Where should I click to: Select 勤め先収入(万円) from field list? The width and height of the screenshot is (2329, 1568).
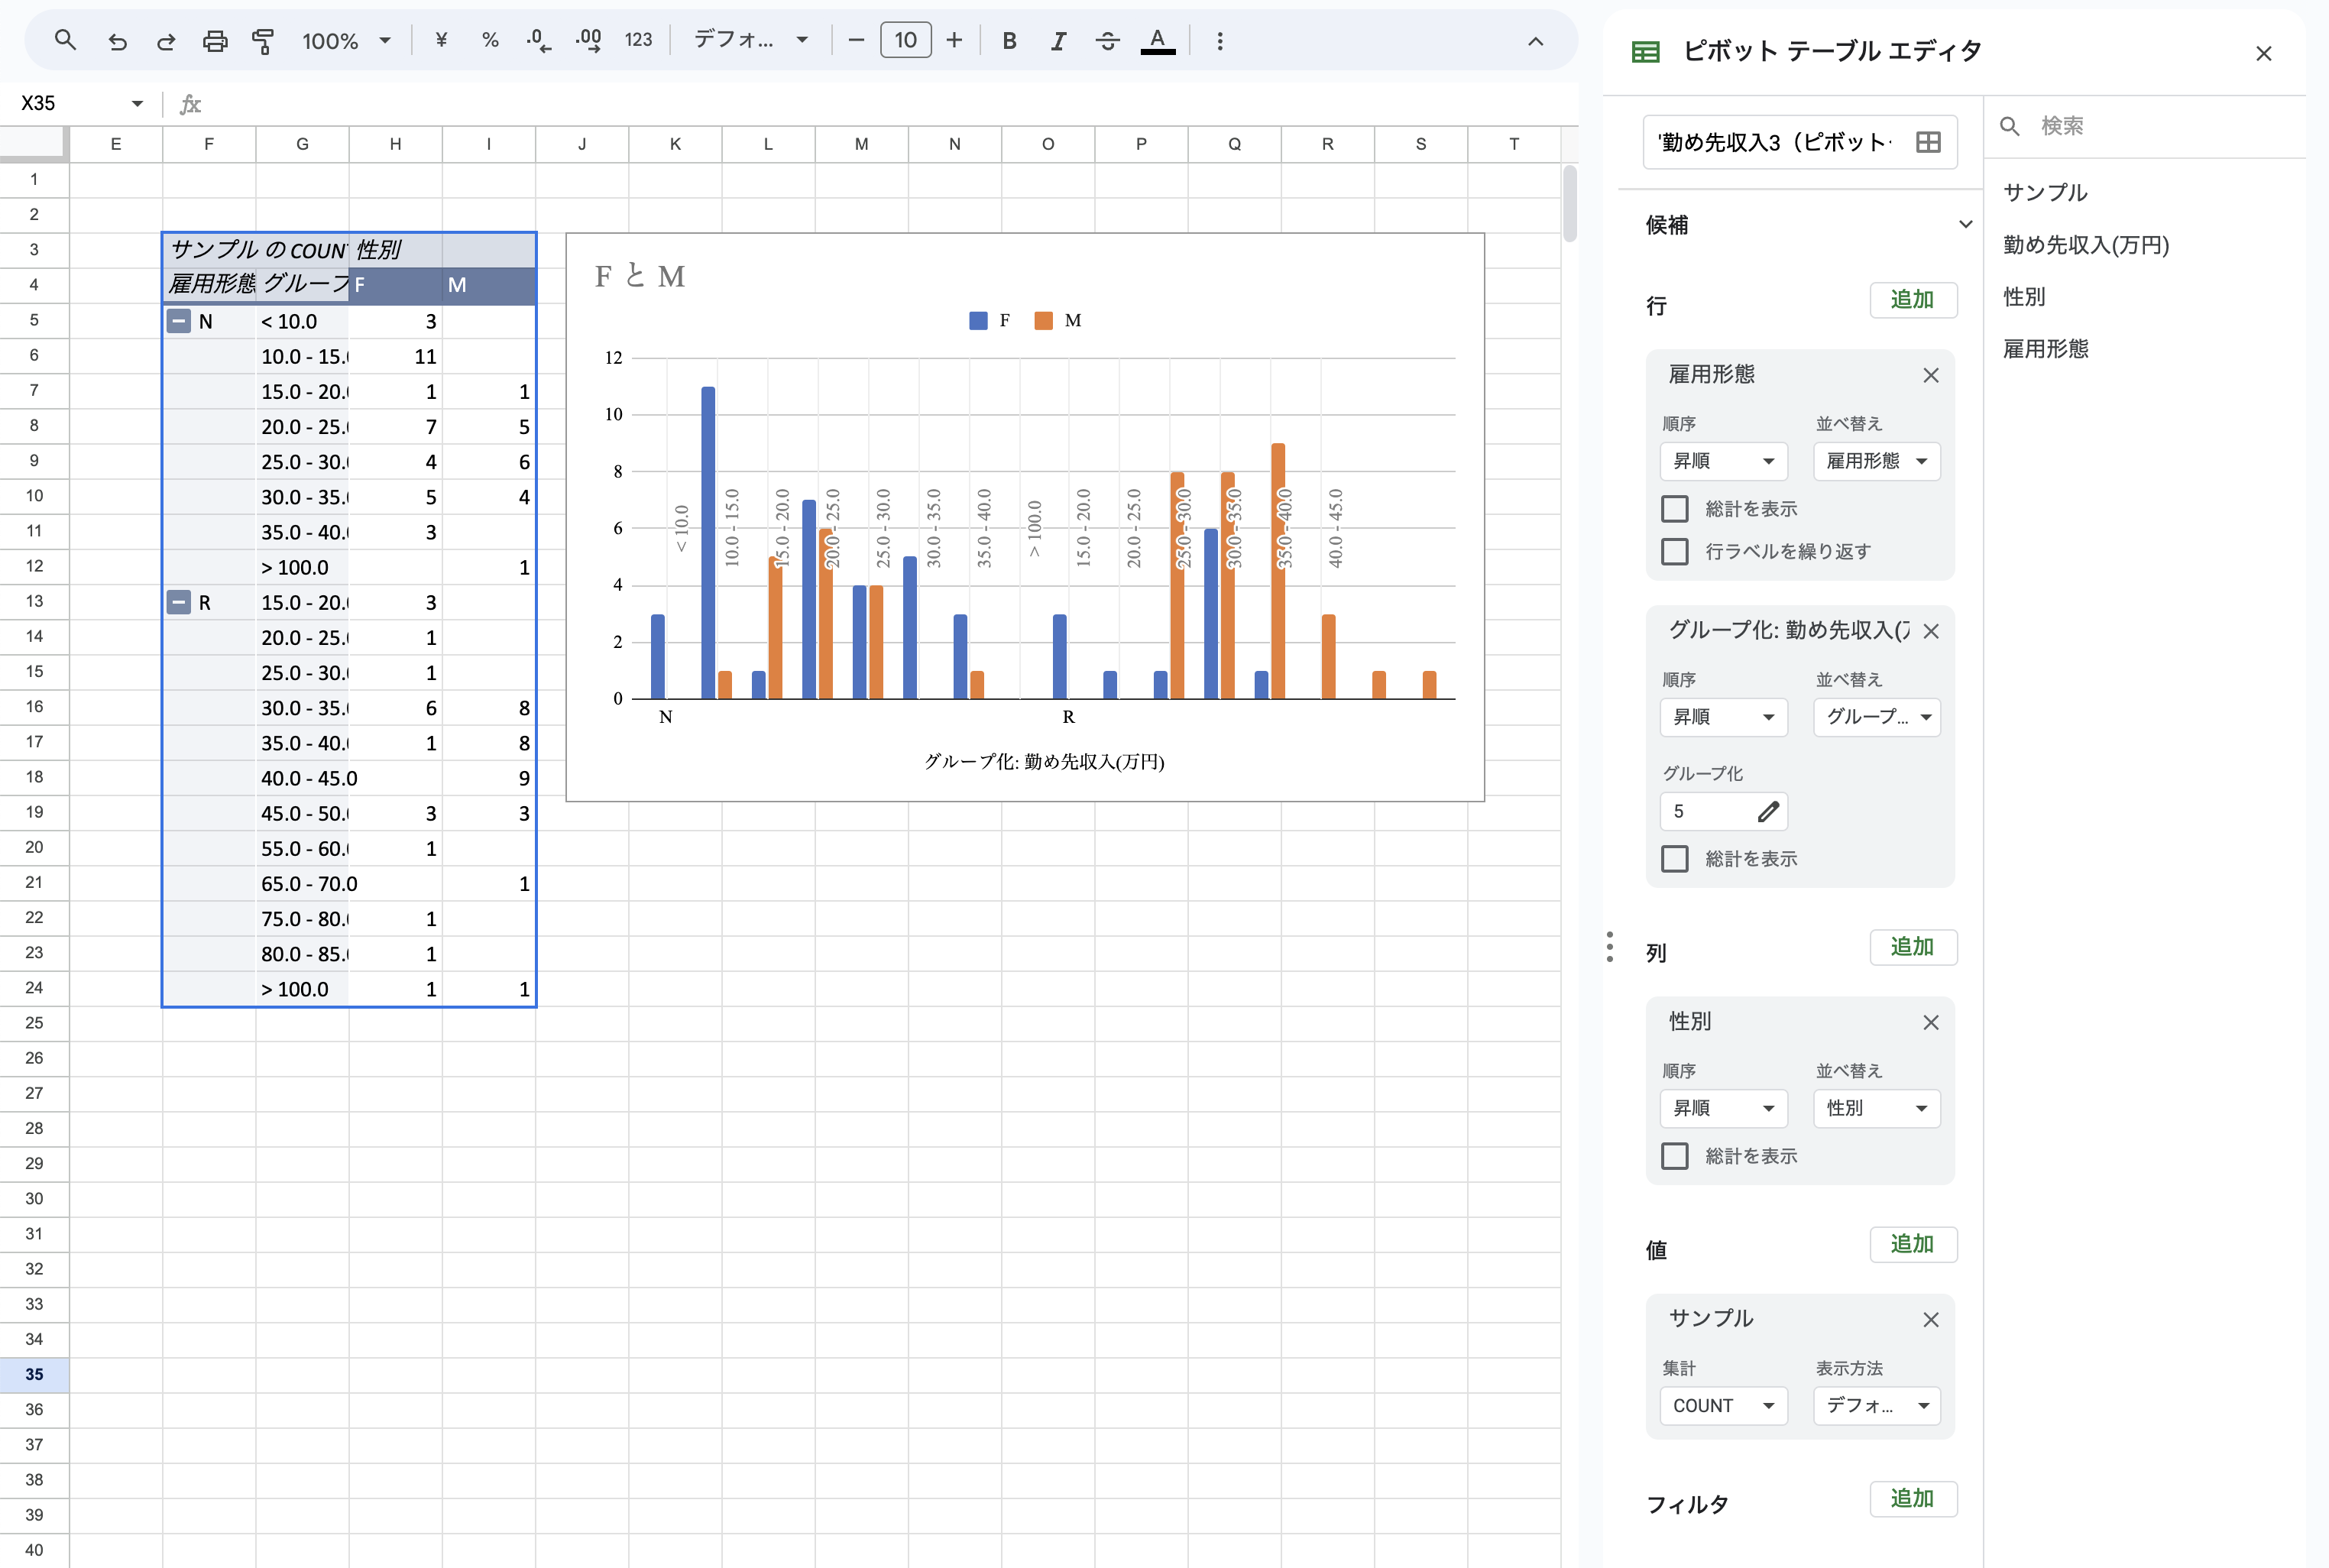(x=2085, y=245)
